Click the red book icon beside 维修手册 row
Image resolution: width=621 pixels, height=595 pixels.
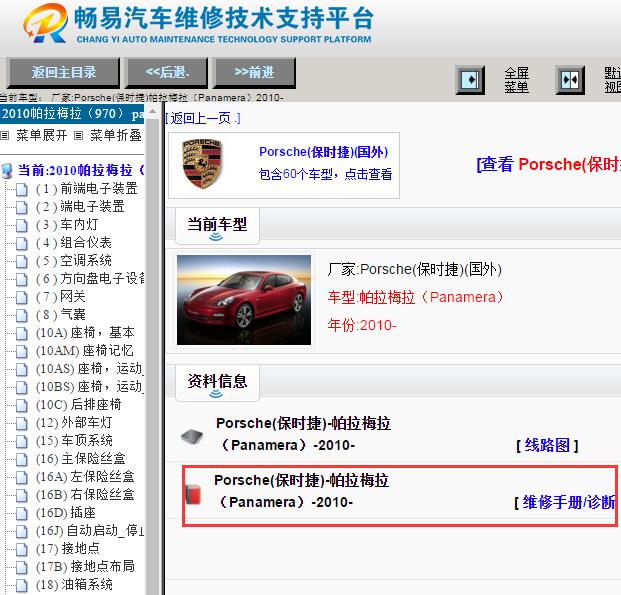193,494
